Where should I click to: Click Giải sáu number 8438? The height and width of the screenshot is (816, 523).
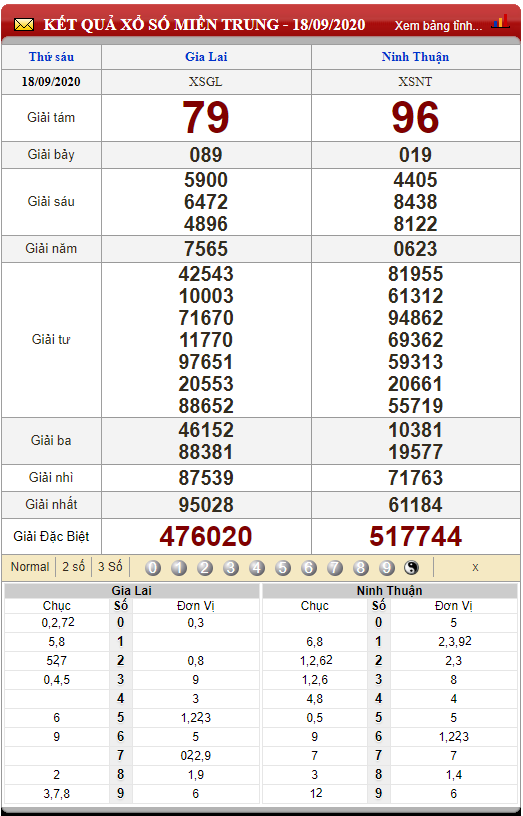[415, 202]
